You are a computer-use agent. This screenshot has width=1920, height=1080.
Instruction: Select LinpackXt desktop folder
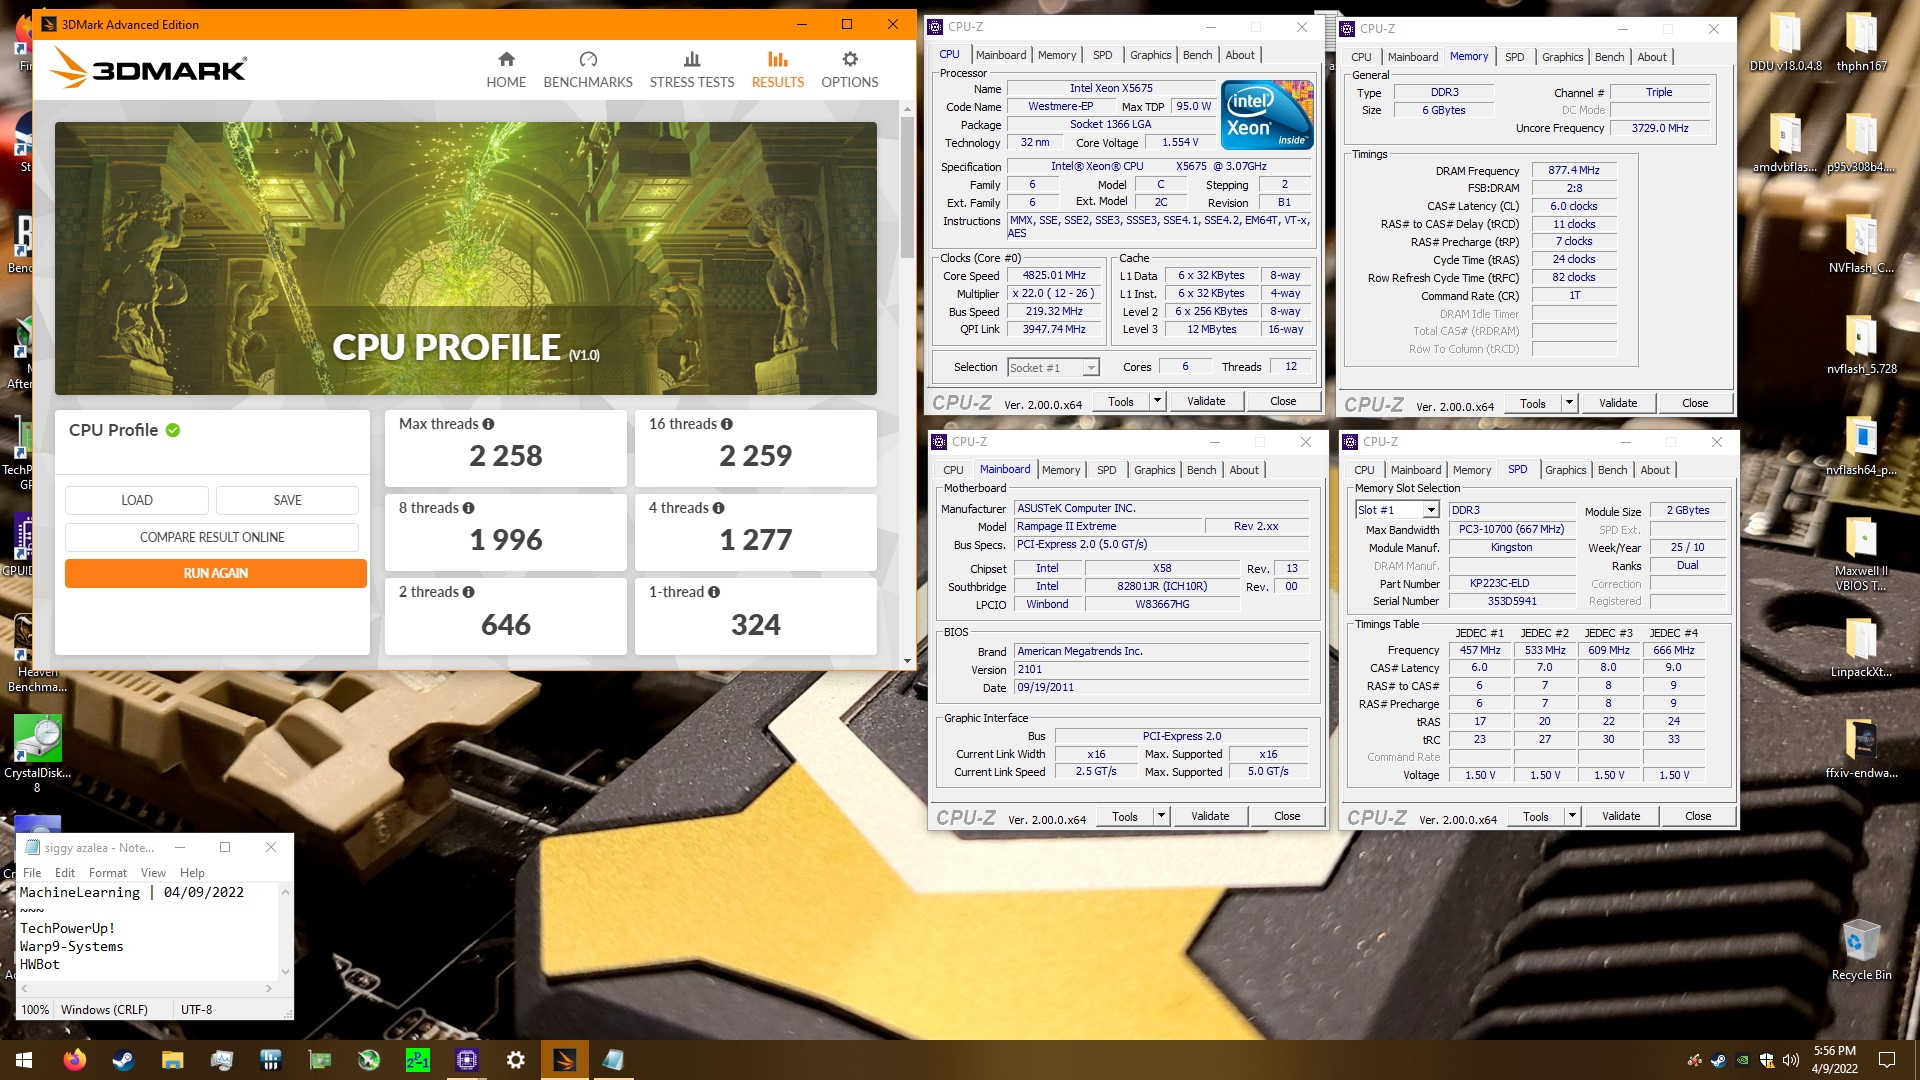[x=1861, y=647]
